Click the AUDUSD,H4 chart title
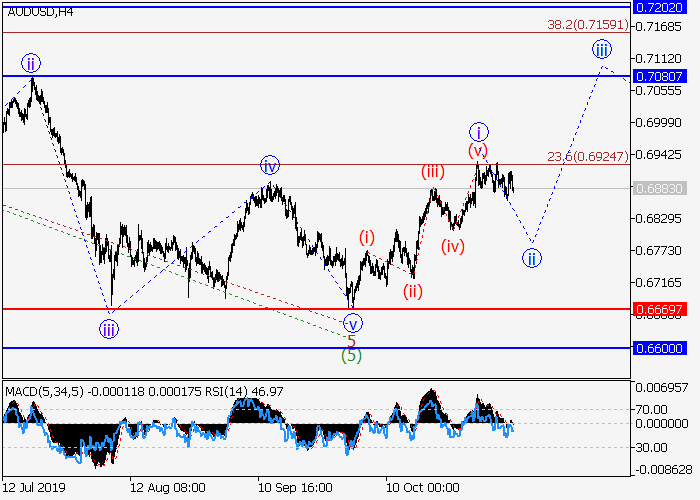This screenshot has height=500, width=700. pyautogui.click(x=38, y=12)
